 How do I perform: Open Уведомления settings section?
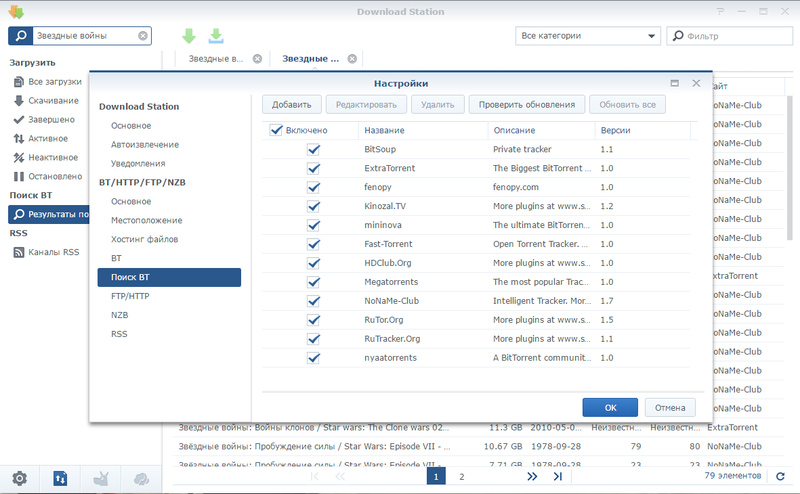138,163
